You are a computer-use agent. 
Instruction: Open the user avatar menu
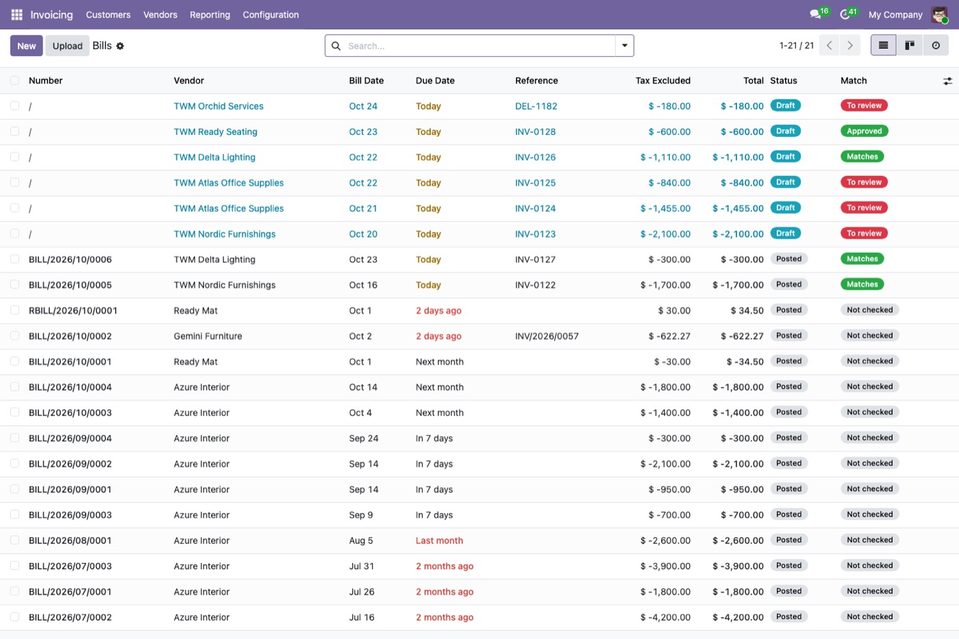click(x=939, y=15)
